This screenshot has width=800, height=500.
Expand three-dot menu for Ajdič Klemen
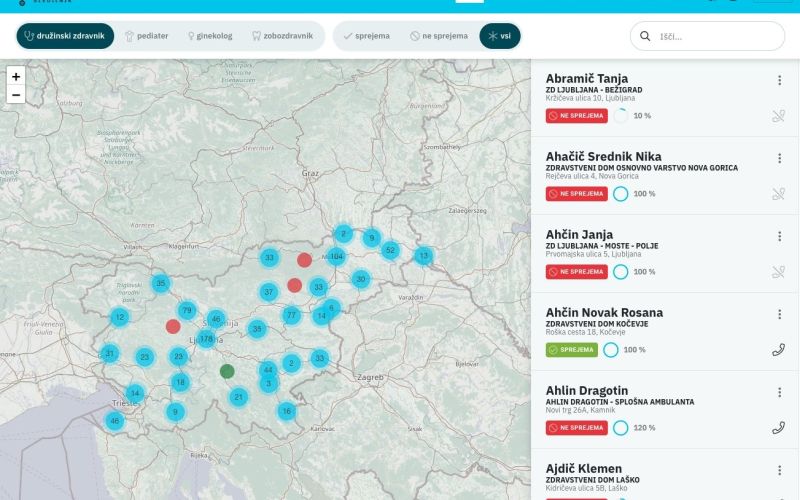(x=779, y=470)
